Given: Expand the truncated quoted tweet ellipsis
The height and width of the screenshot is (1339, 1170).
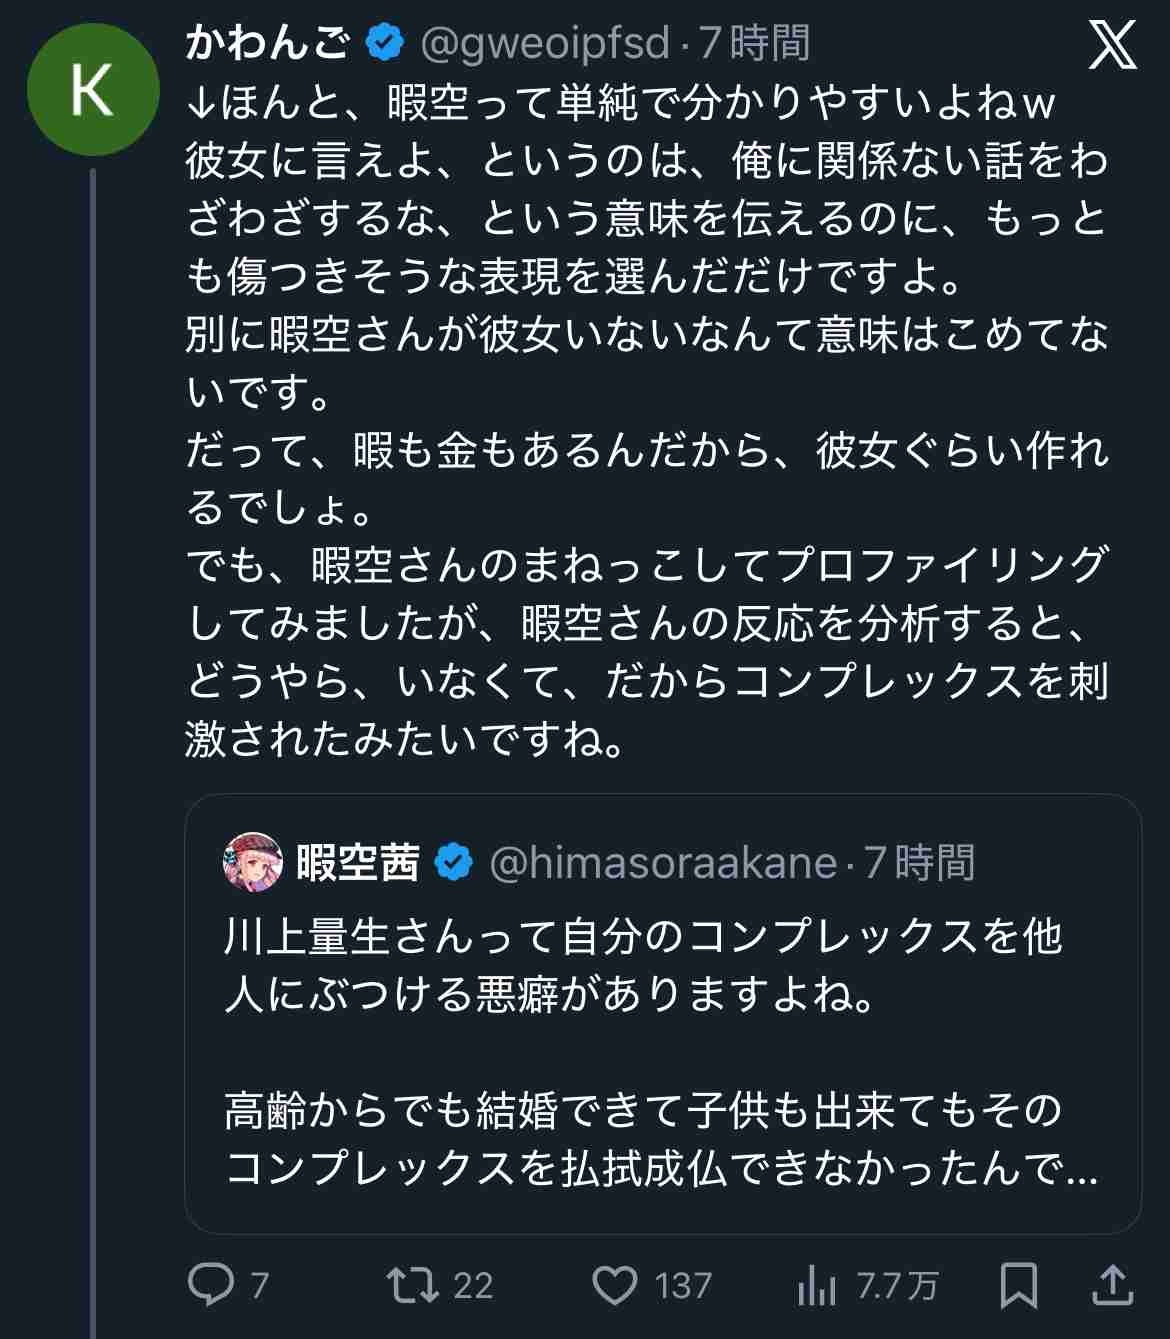Looking at the screenshot, I should click(1082, 1168).
